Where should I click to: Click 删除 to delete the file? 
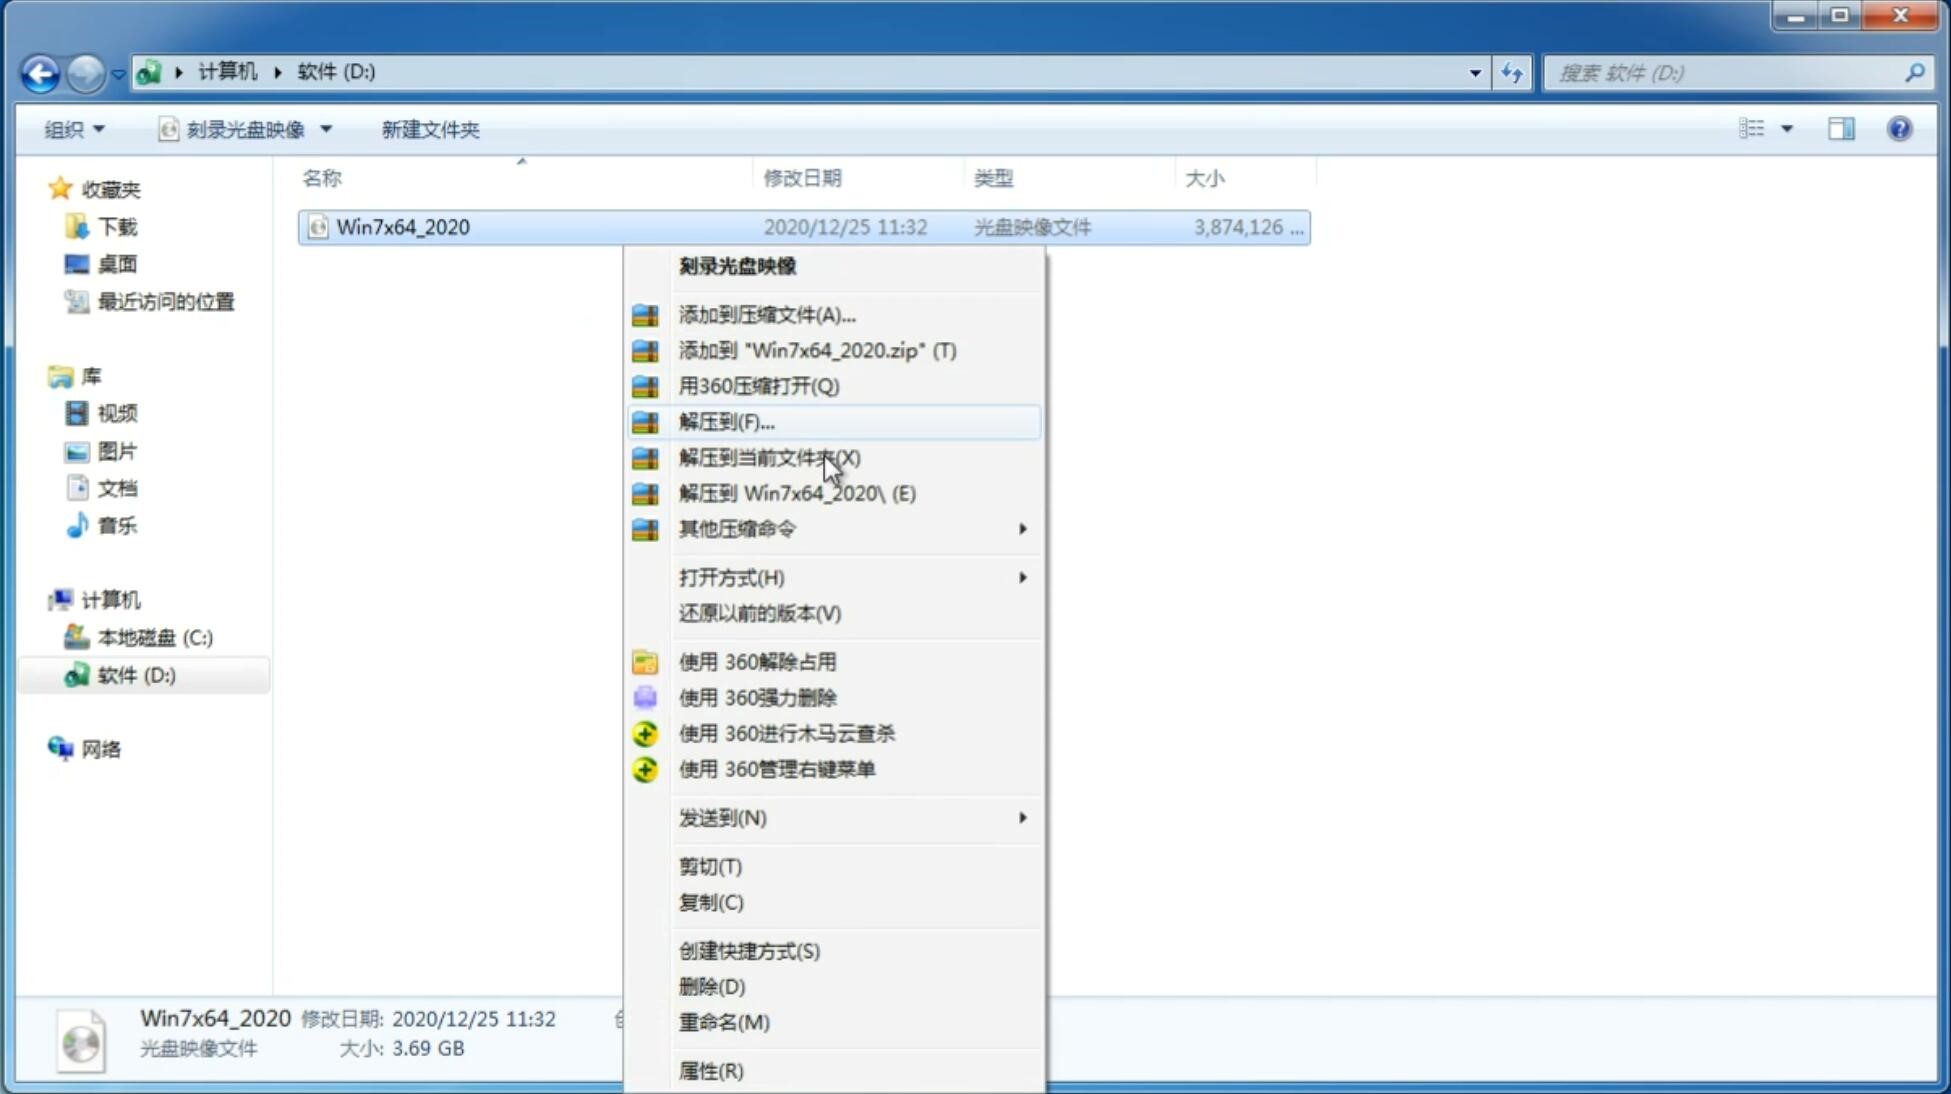point(712,987)
